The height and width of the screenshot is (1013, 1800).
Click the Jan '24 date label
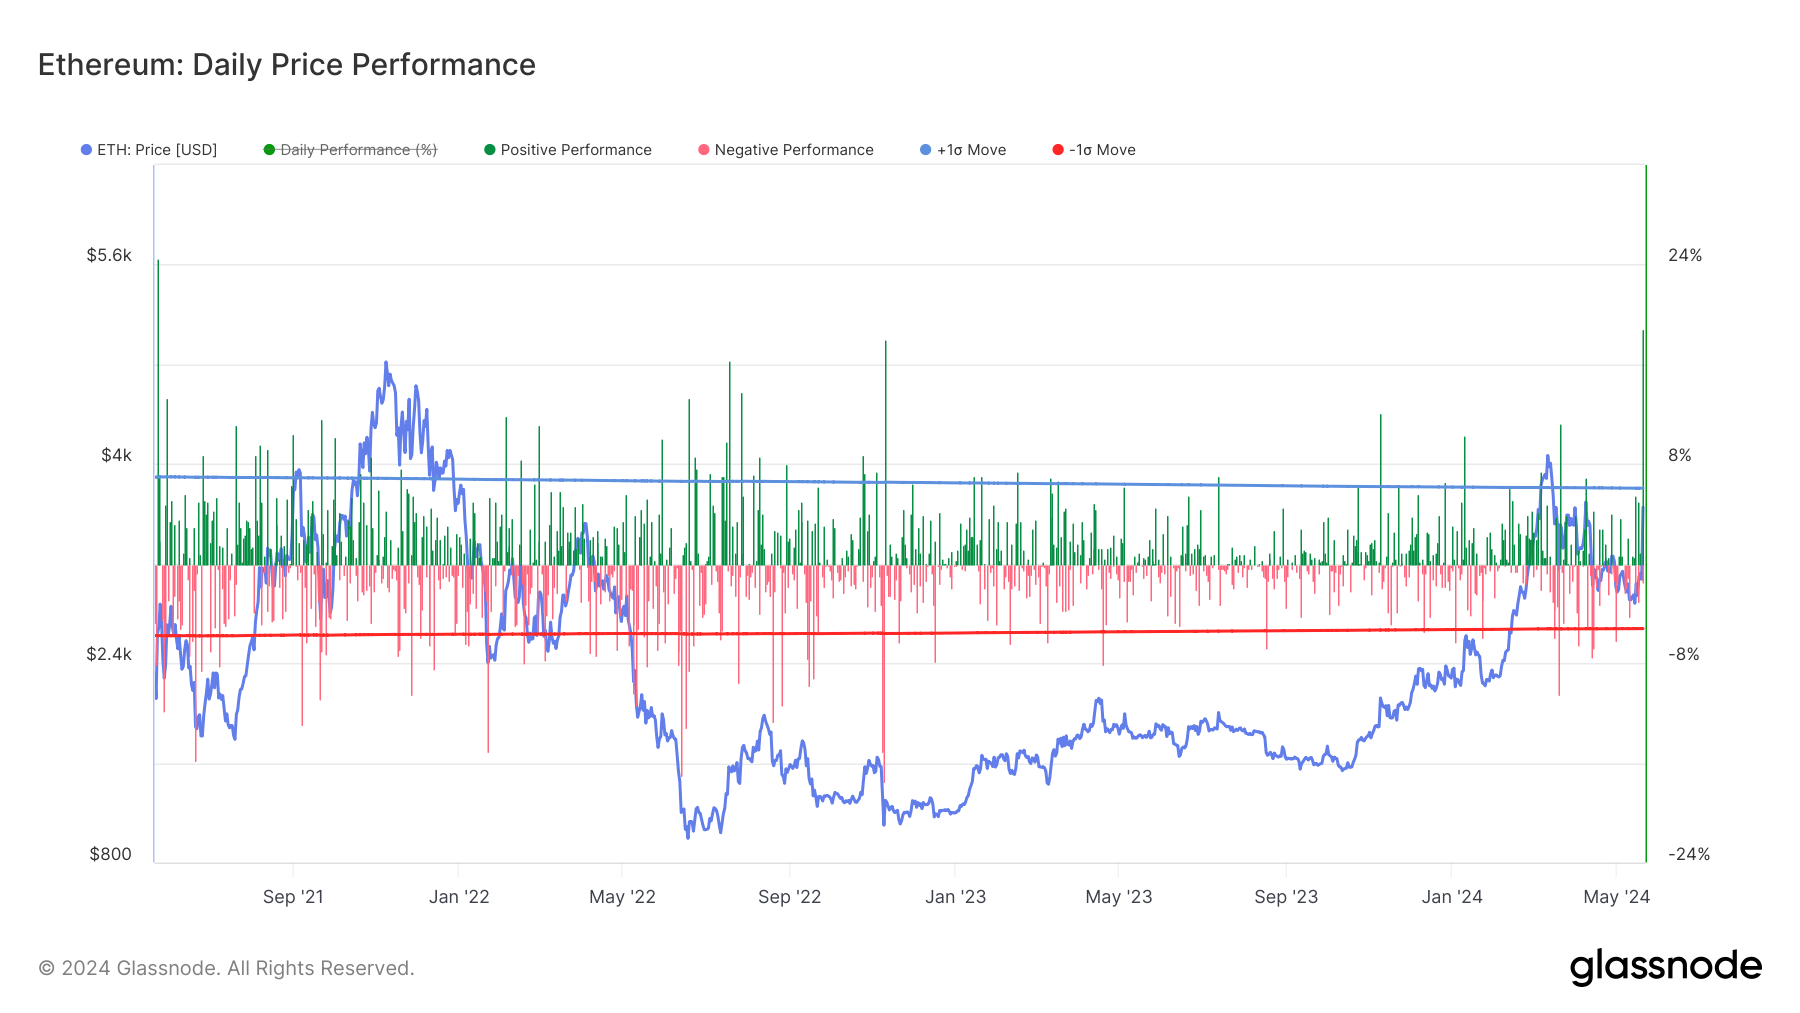click(x=1452, y=897)
